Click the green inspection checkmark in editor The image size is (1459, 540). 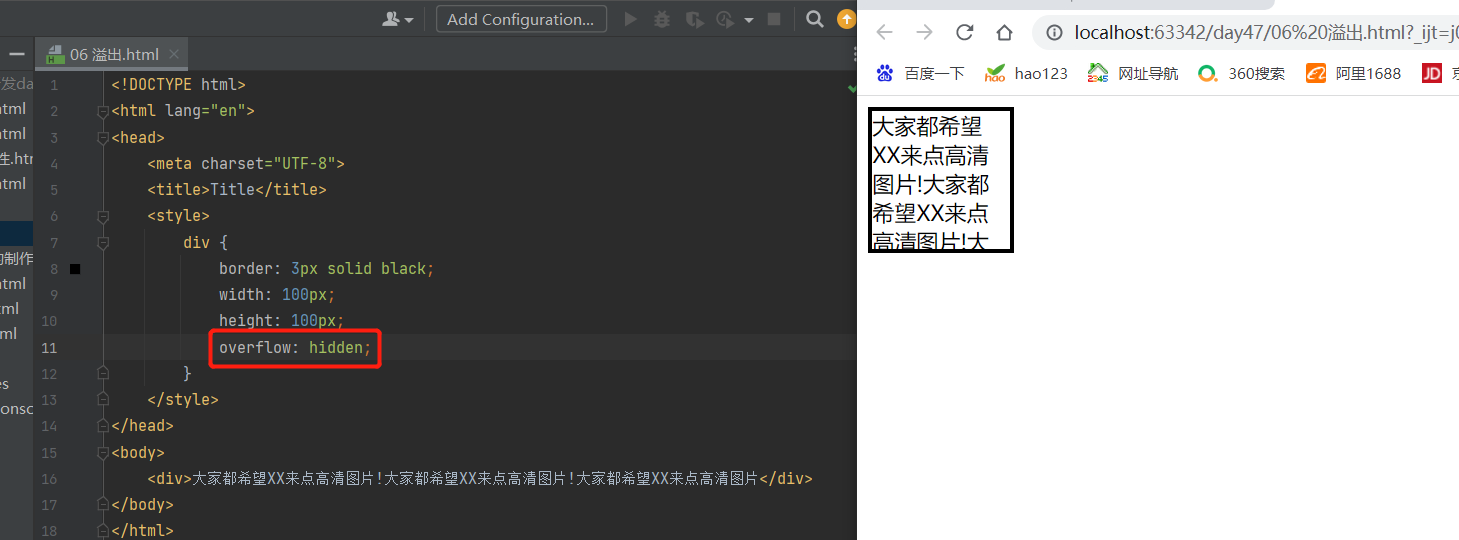(851, 88)
